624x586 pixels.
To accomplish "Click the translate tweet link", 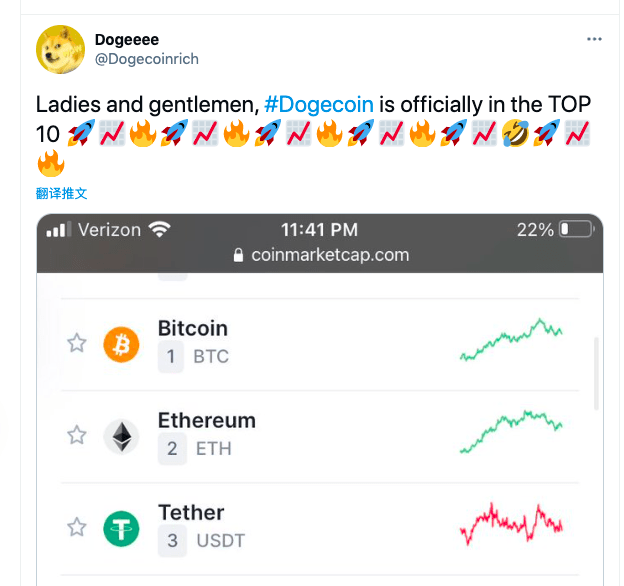I will coord(61,193).
